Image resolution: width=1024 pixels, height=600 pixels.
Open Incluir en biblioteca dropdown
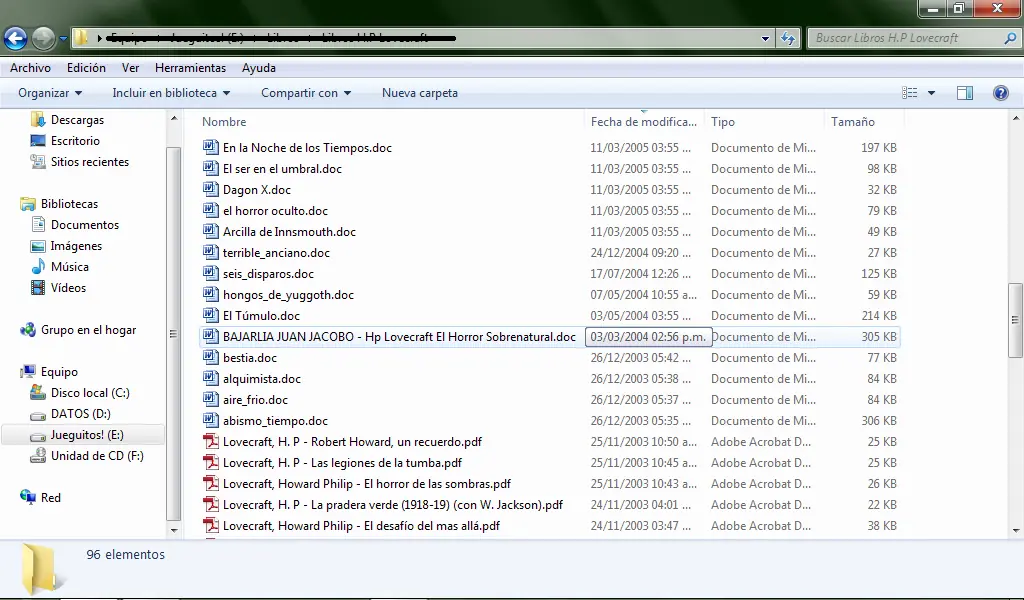click(171, 93)
